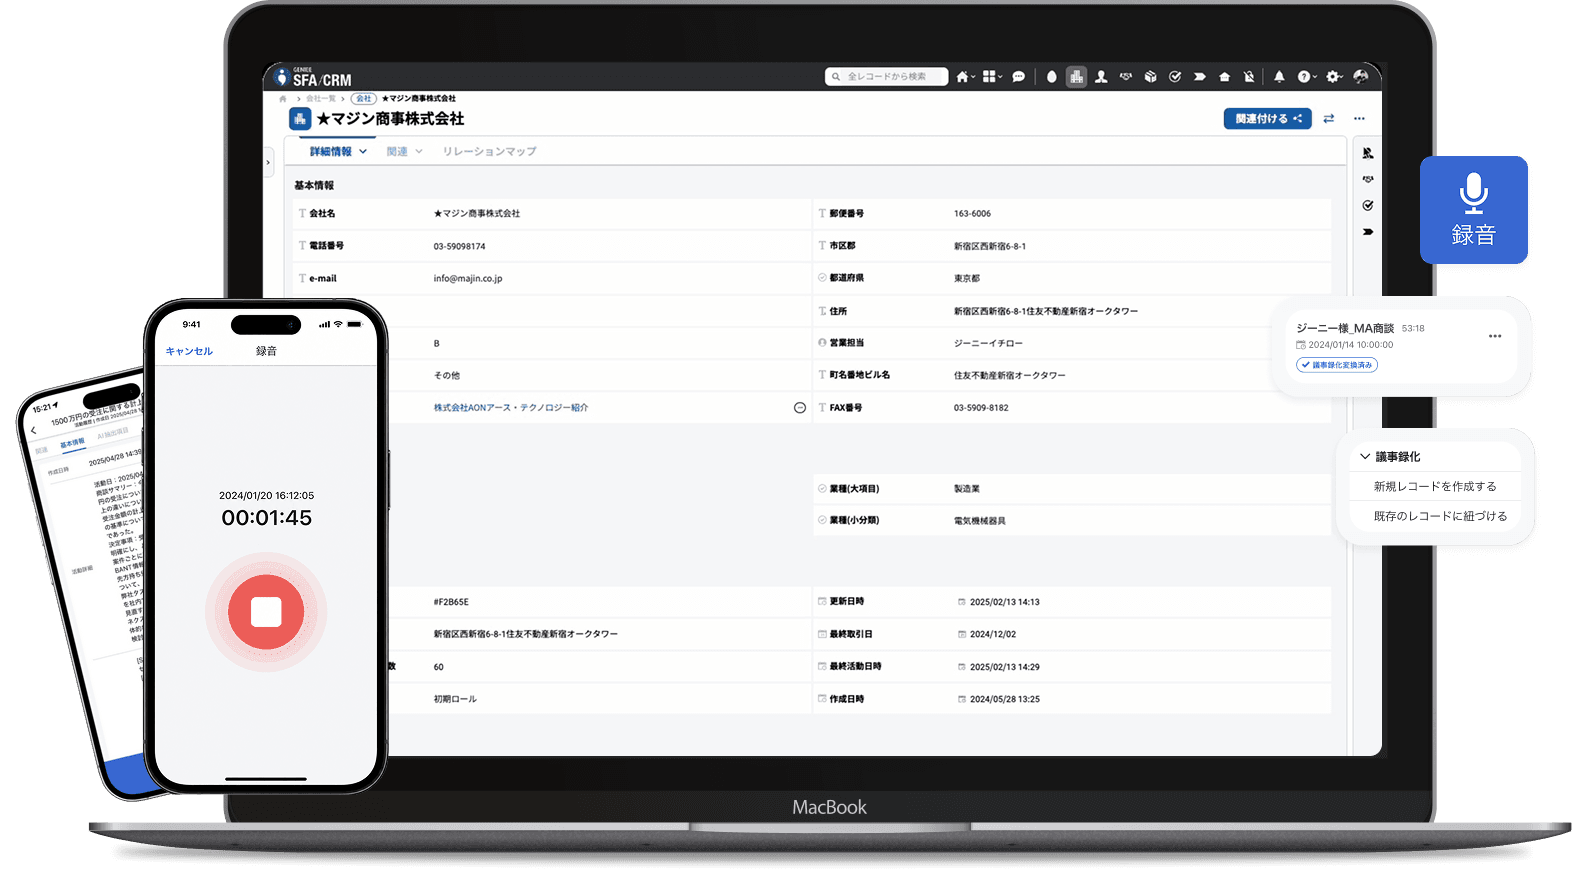Click the 更新日時 value 2025/02/13 14:13
This screenshot has height=870, width=1573.
1005,602
